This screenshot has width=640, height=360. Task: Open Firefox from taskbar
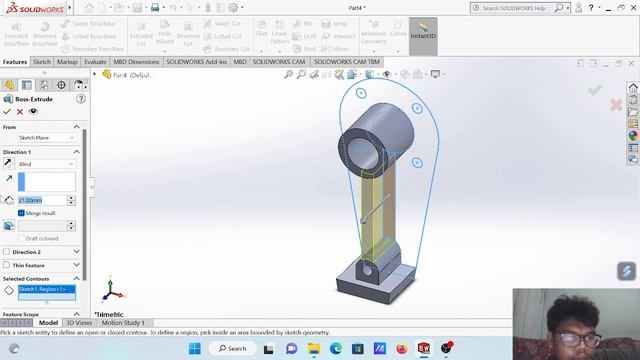pyautogui.click(x=402, y=349)
